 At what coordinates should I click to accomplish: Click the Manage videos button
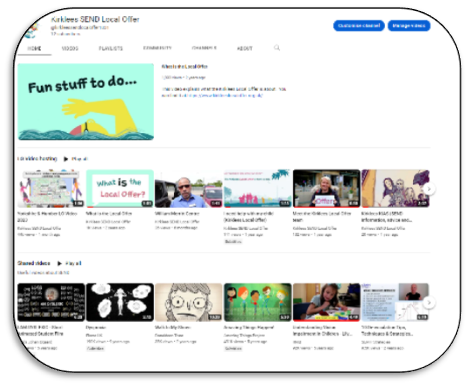tap(409, 26)
